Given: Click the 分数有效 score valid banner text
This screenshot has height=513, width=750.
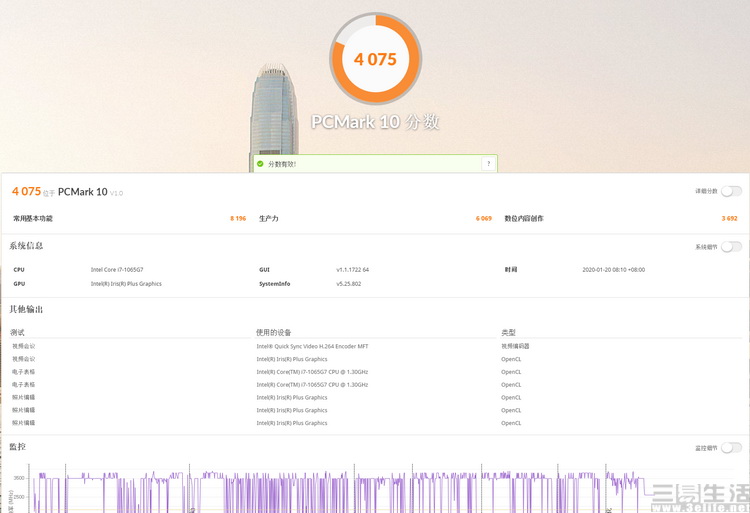Looking at the screenshot, I should 282,164.
